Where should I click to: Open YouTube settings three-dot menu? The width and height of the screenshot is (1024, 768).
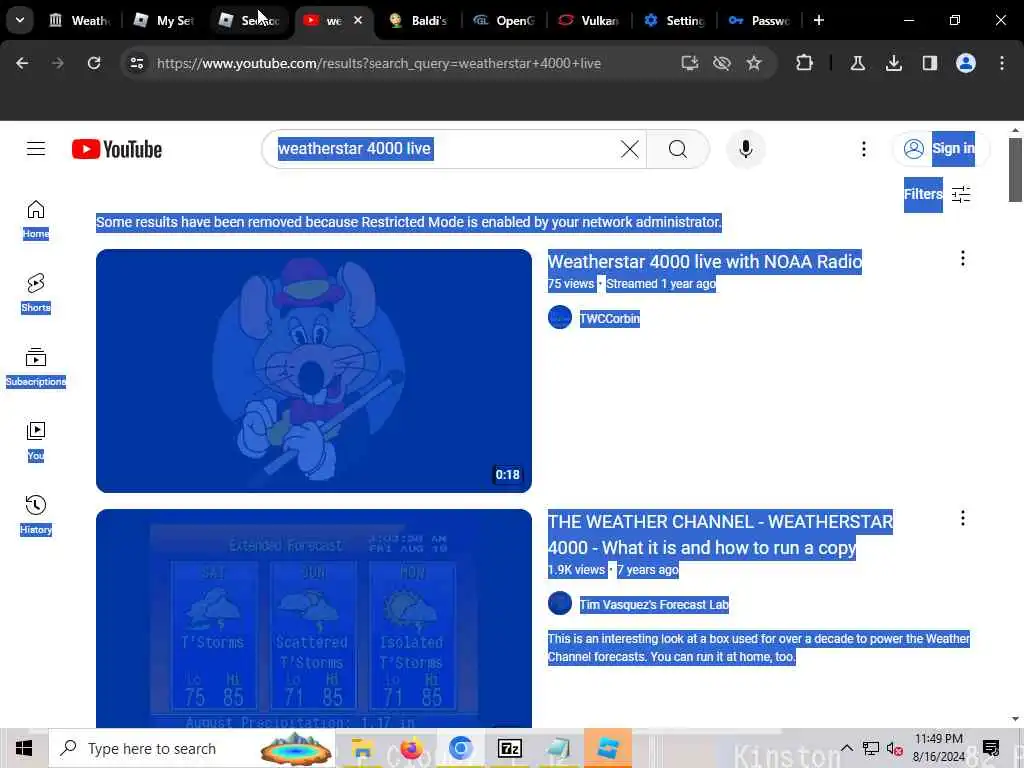pos(863,149)
